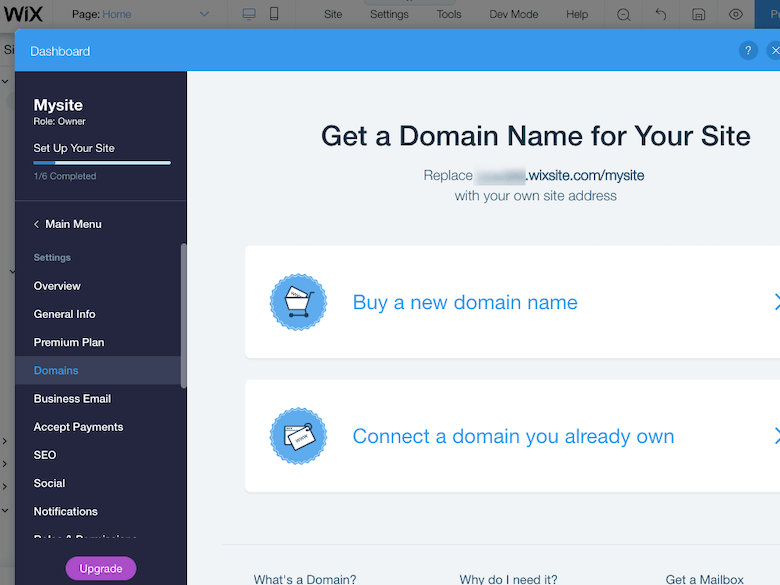This screenshot has height=585, width=780.
Task: Open the Dashboard help question icon
Action: pyautogui.click(x=747, y=51)
